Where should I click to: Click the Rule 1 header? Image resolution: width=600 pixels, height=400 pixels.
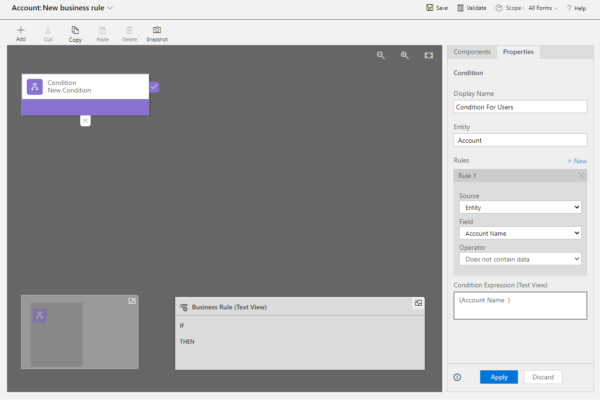pyautogui.click(x=520, y=176)
